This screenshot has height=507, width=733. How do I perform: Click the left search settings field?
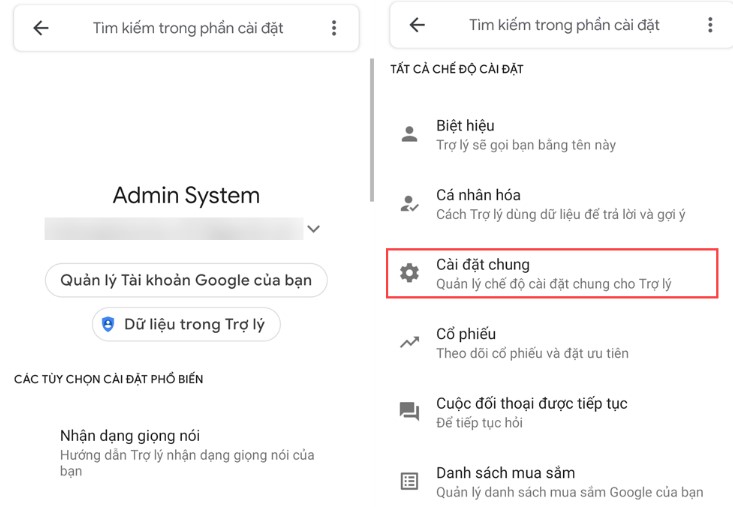click(x=188, y=28)
